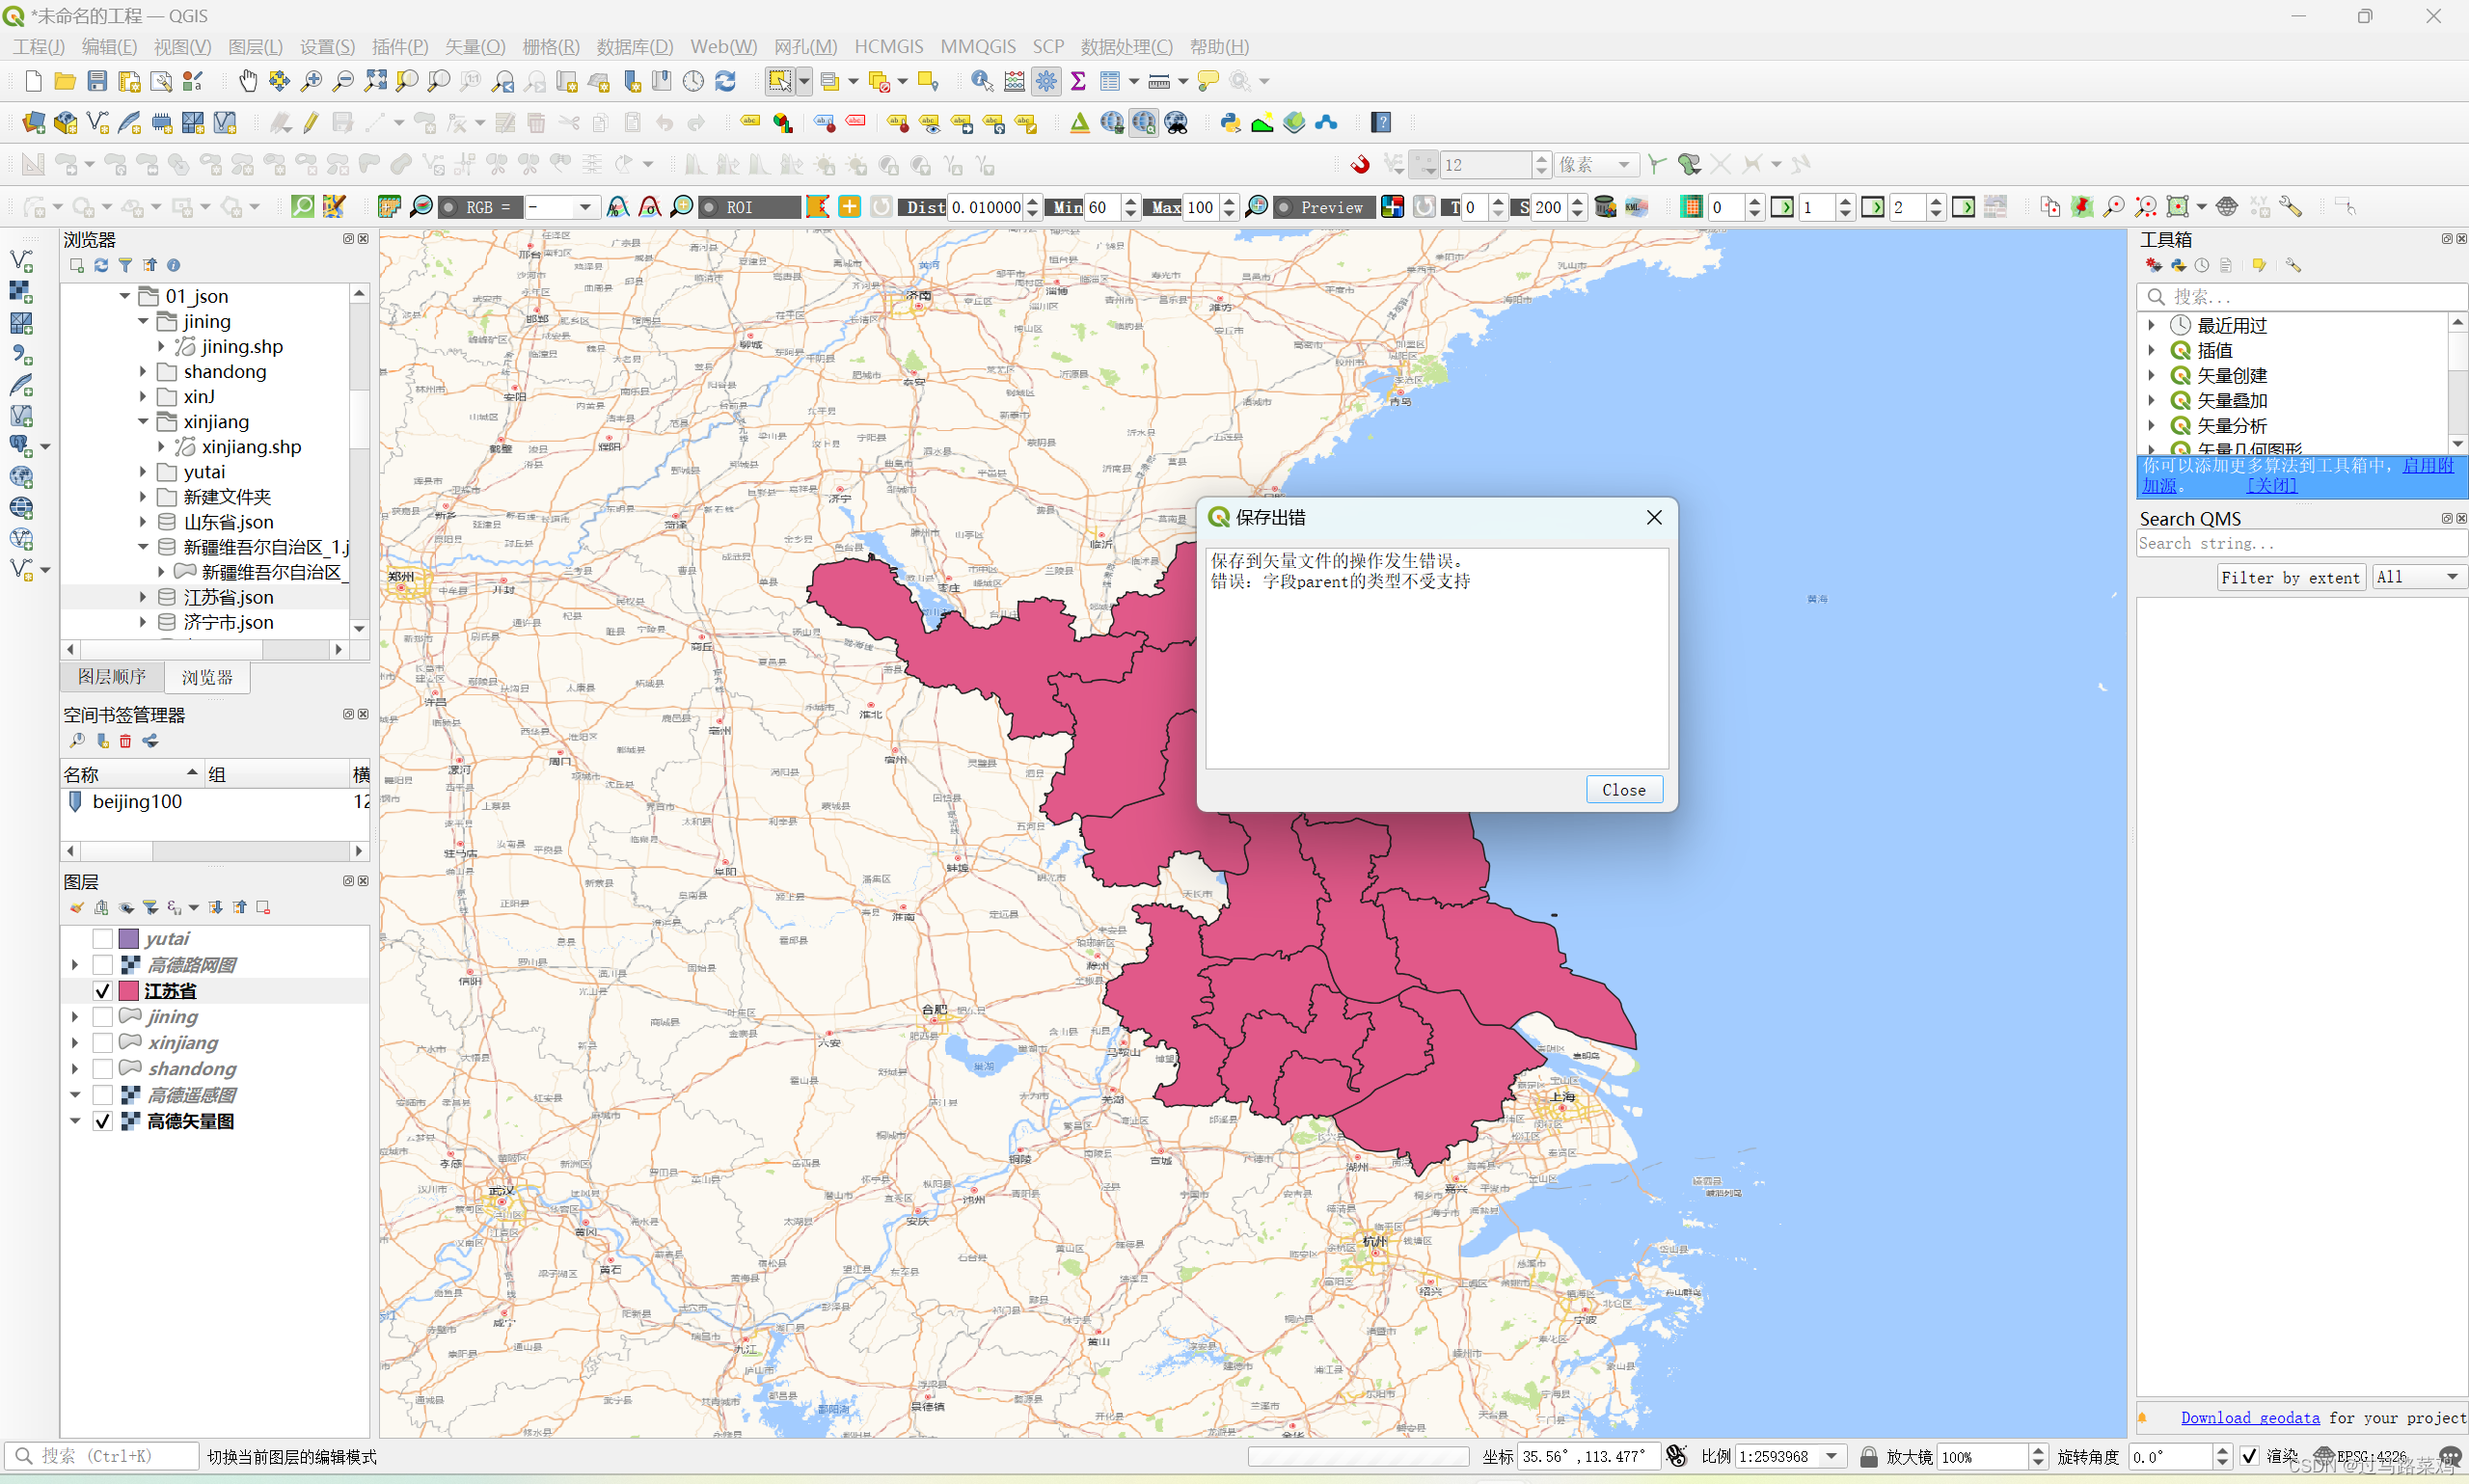The image size is (2469, 1484).
Task: Click the Refresh map icon
Action: 726,81
